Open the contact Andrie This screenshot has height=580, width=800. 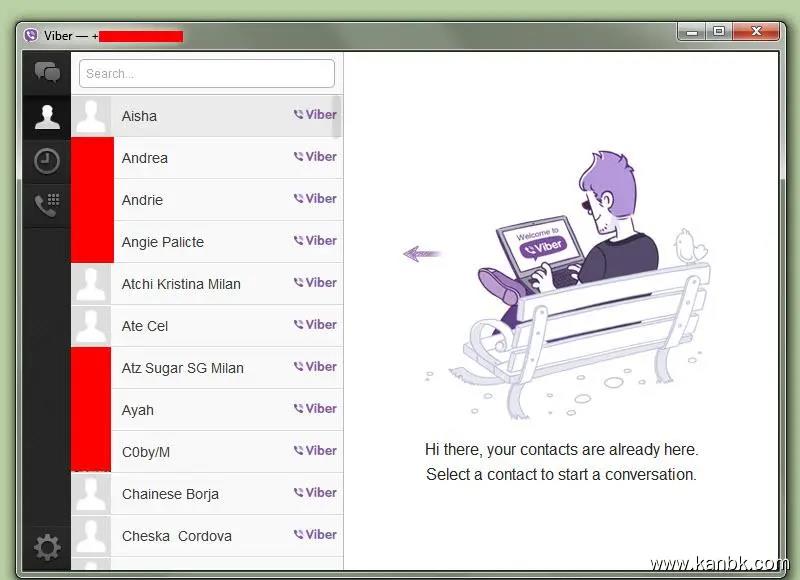[x=142, y=200]
